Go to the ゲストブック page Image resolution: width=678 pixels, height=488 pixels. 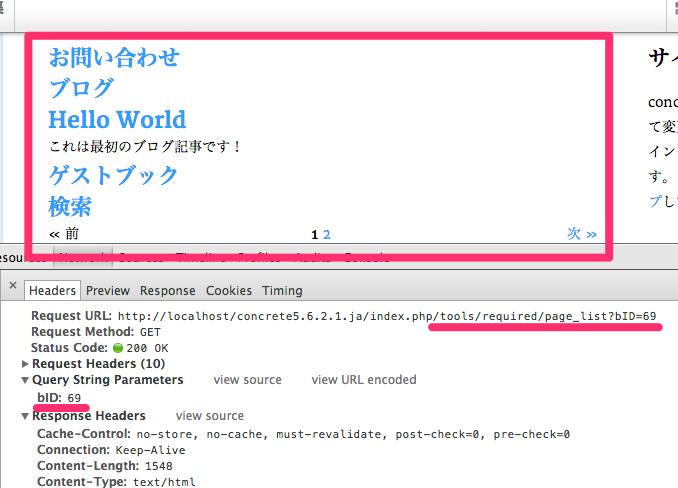113,176
